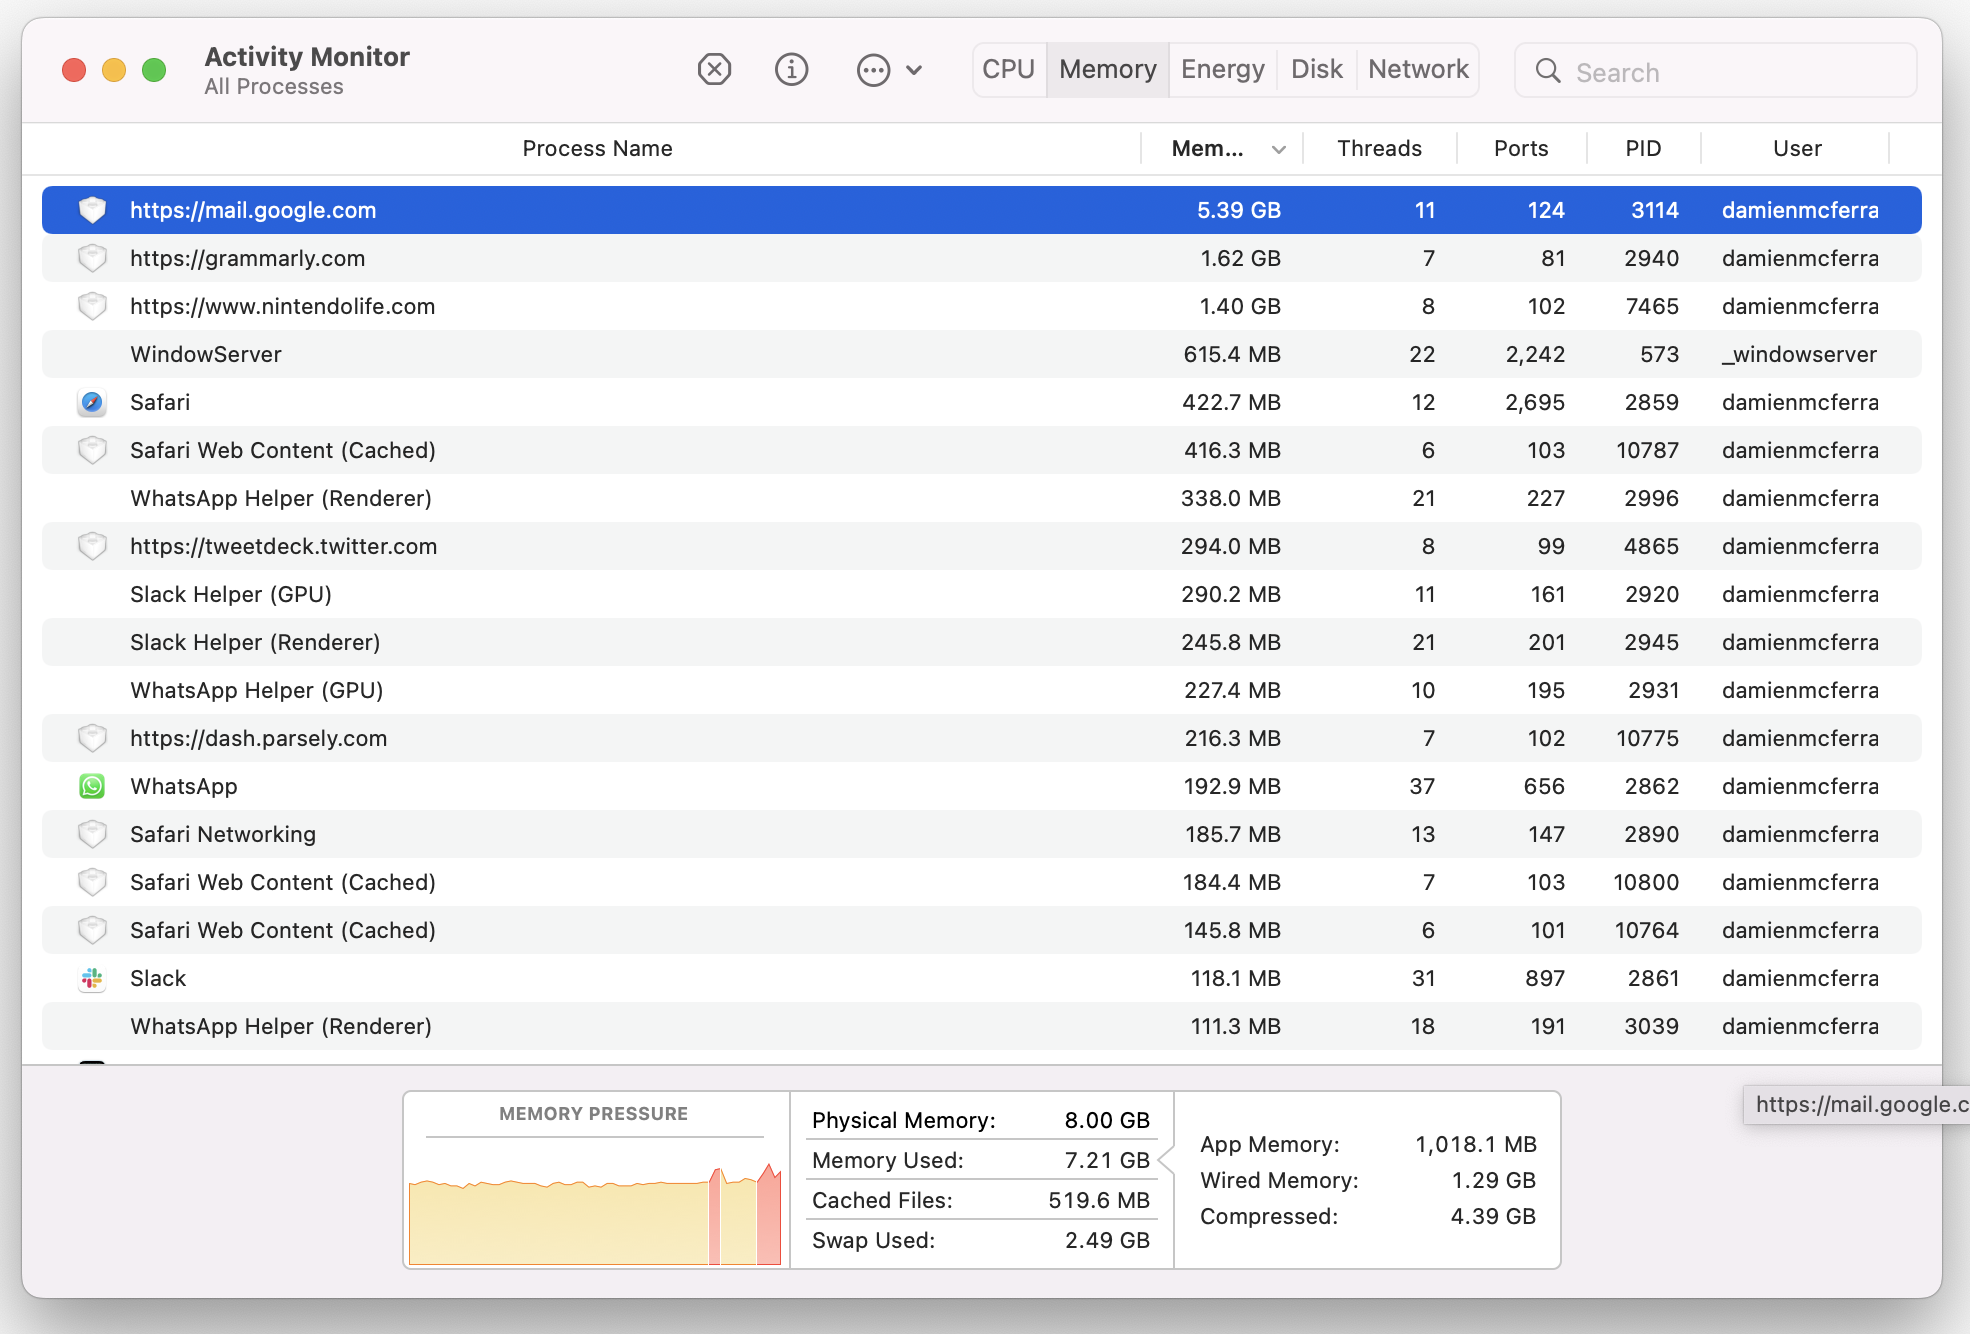
Task: Click the Stop process X icon
Action: pyautogui.click(x=714, y=69)
